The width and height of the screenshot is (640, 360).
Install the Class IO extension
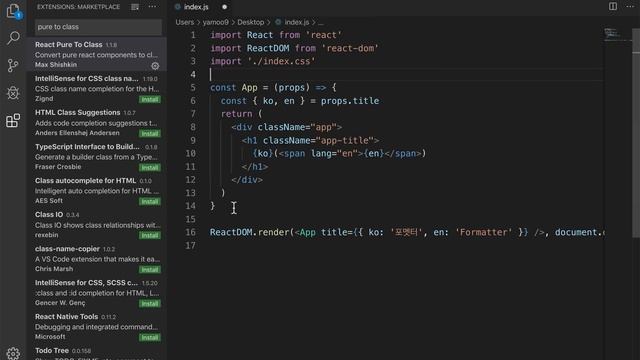point(150,236)
